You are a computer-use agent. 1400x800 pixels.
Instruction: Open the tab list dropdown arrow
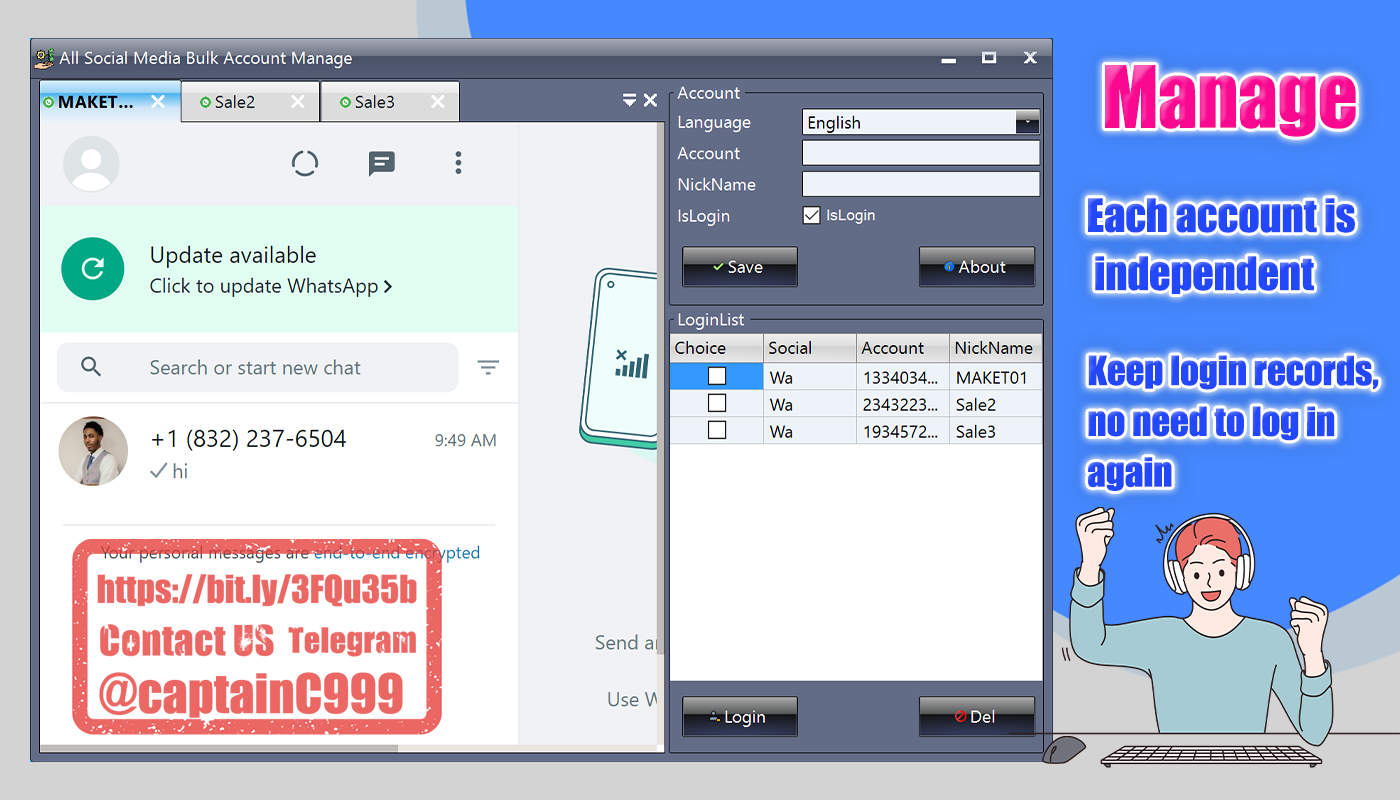(x=629, y=100)
